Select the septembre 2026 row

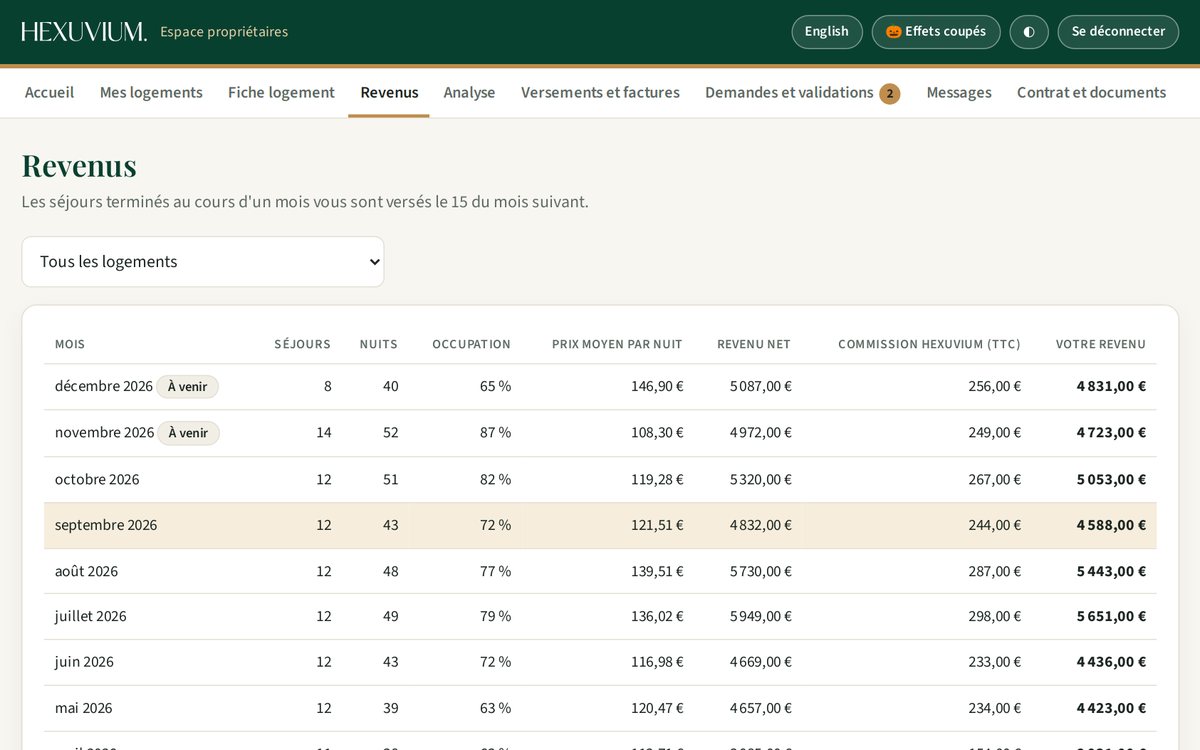(x=600, y=526)
